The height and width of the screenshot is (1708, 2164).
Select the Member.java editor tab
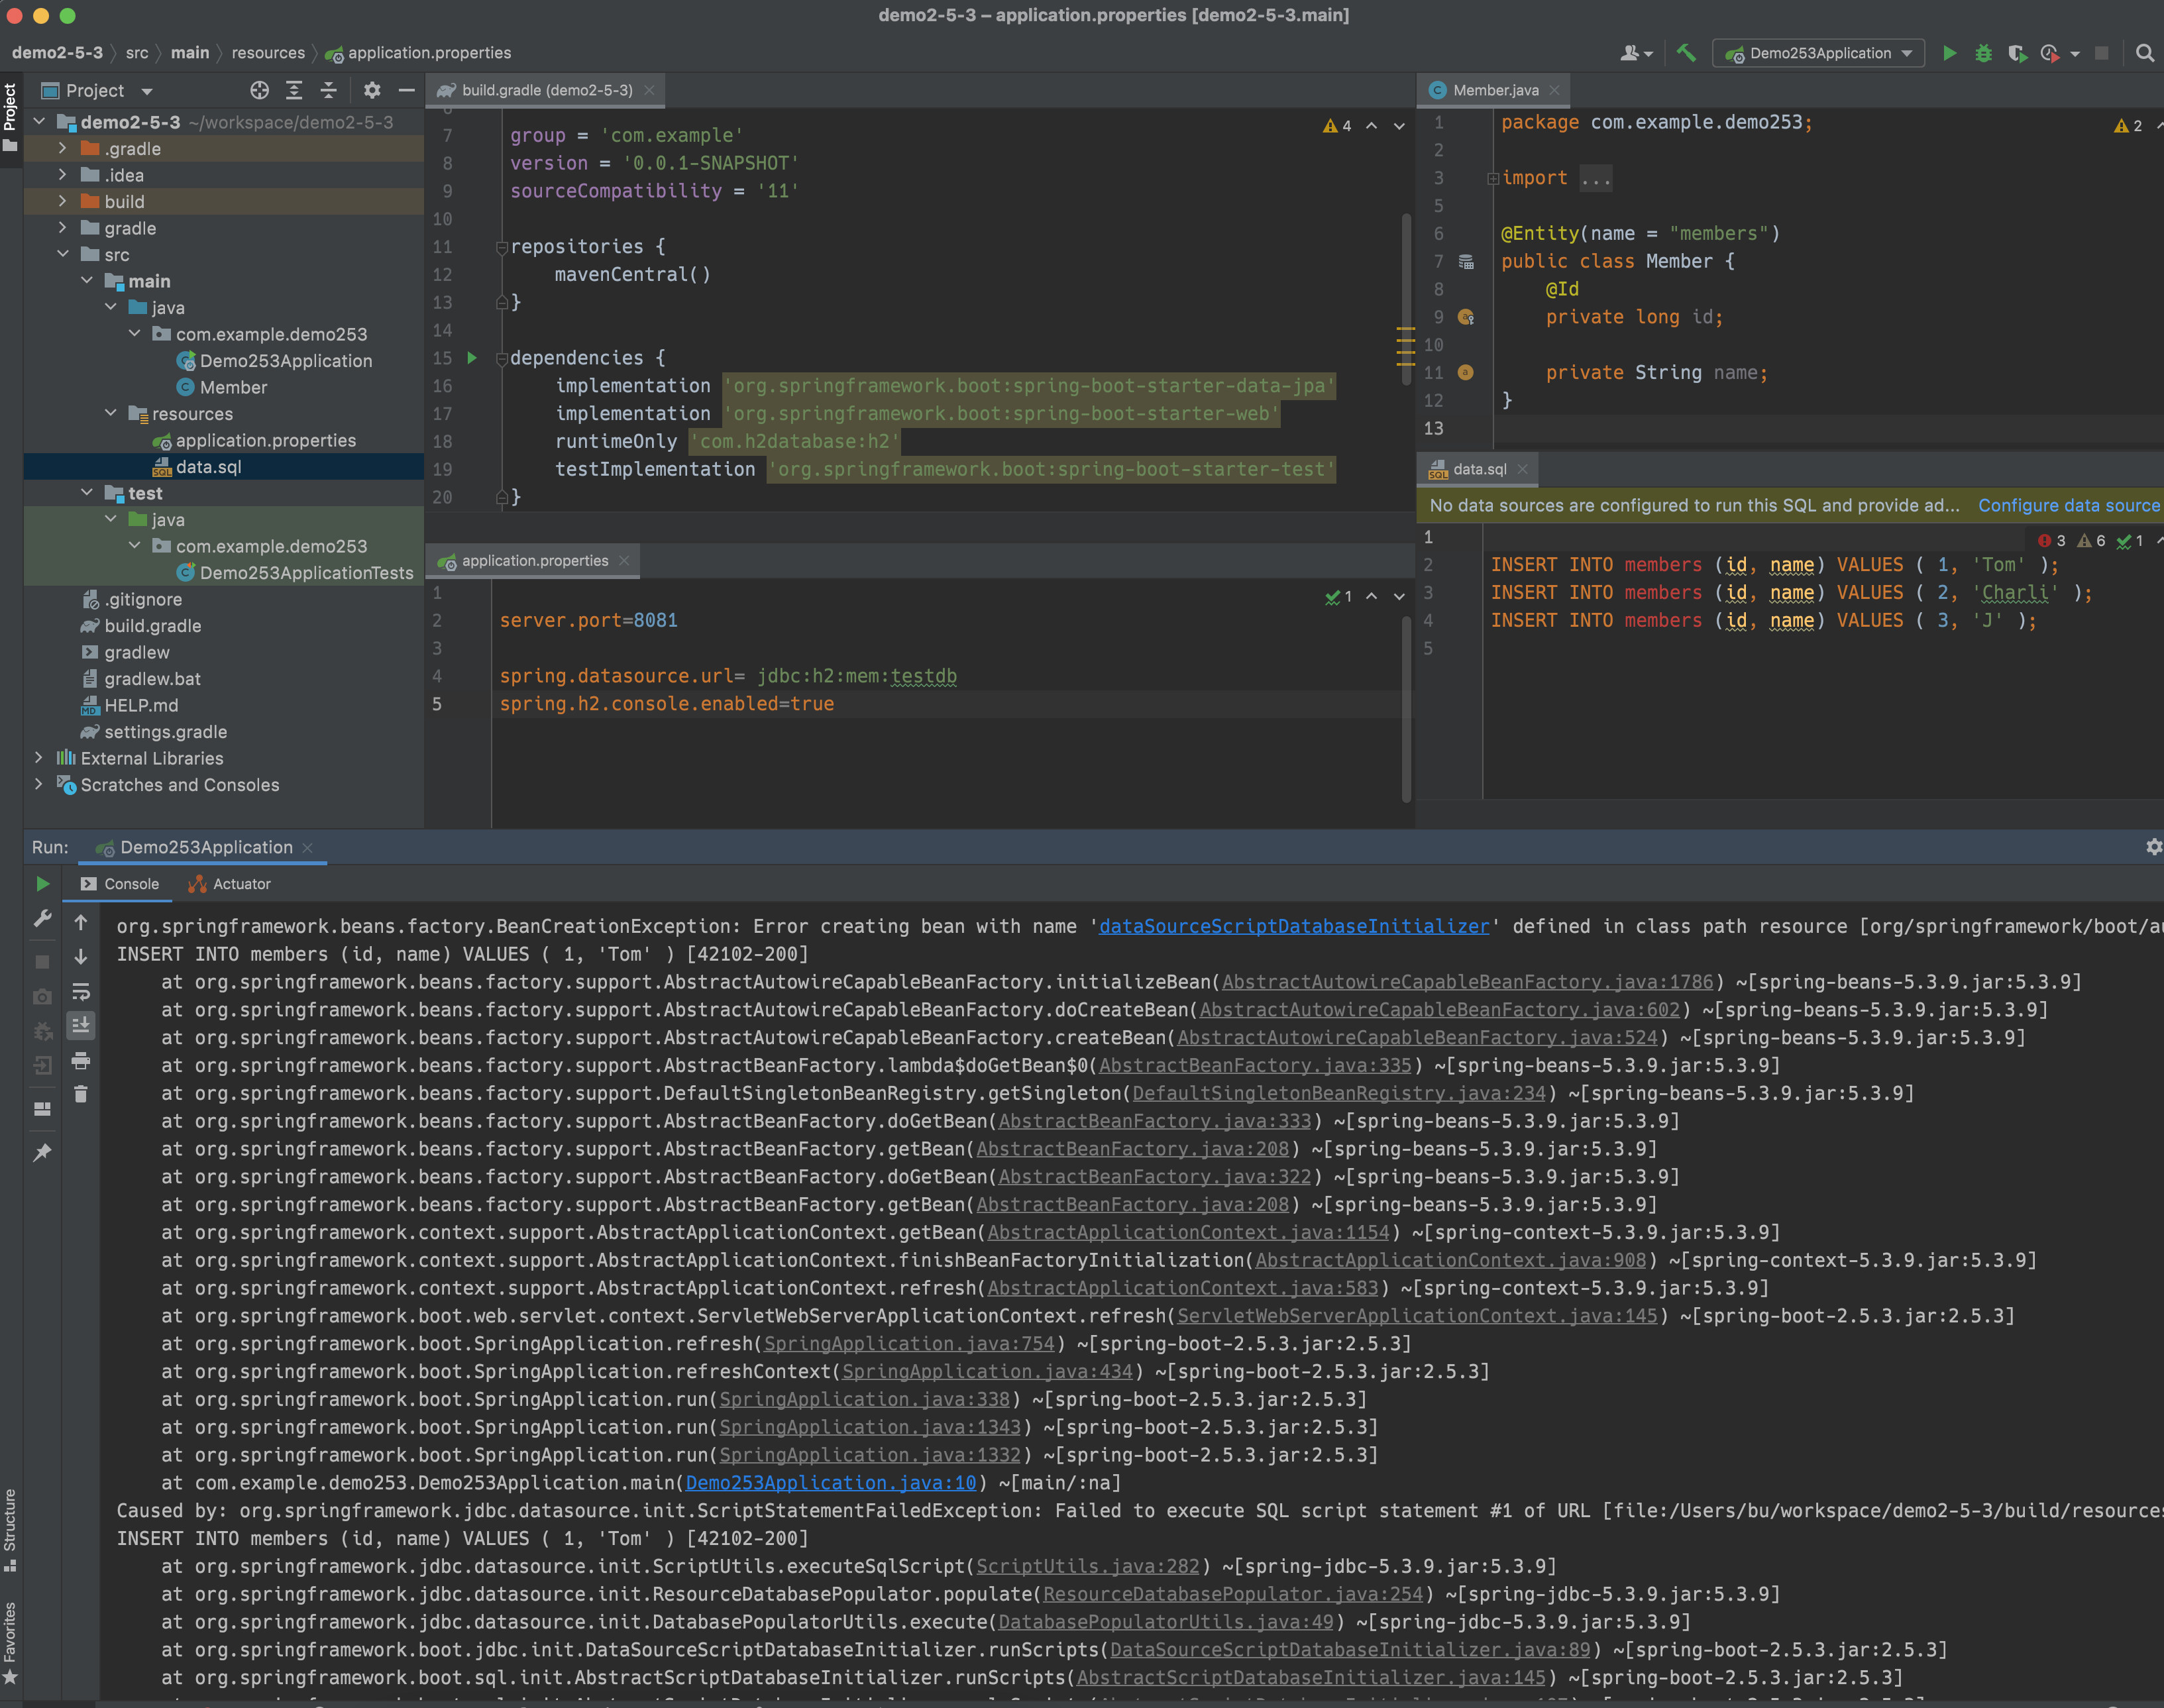coord(1494,90)
